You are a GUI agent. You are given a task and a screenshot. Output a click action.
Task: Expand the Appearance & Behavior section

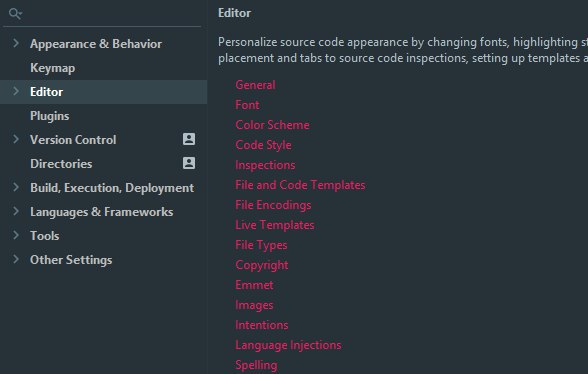coord(16,43)
